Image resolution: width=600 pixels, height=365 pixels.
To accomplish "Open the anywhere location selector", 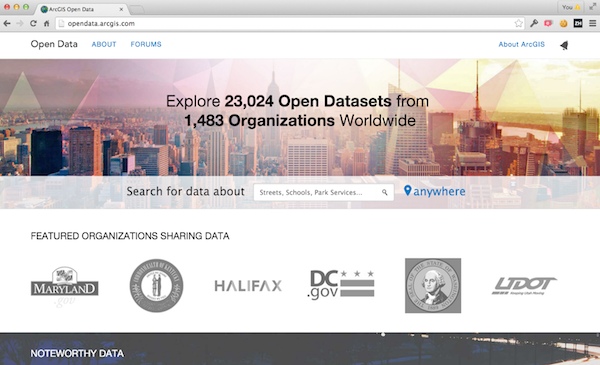I will coord(435,191).
